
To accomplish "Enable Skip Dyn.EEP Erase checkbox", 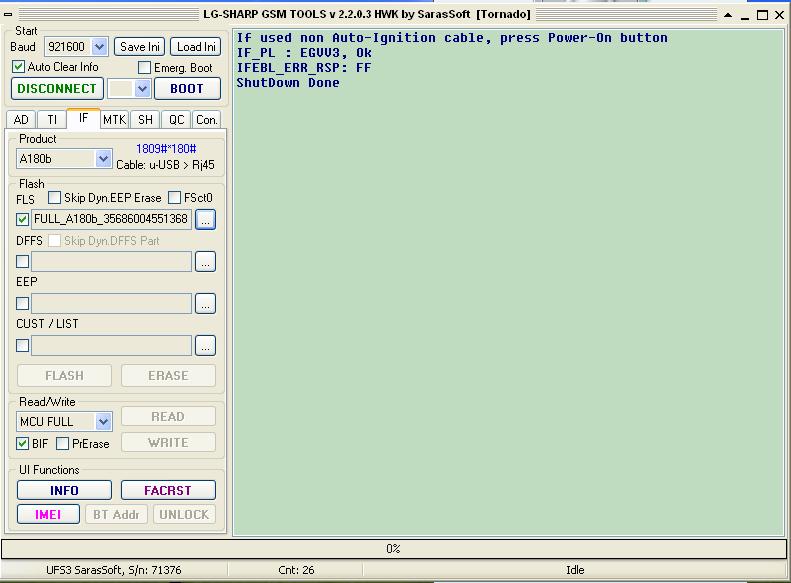I will pyautogui.click(x=54, y=197).
